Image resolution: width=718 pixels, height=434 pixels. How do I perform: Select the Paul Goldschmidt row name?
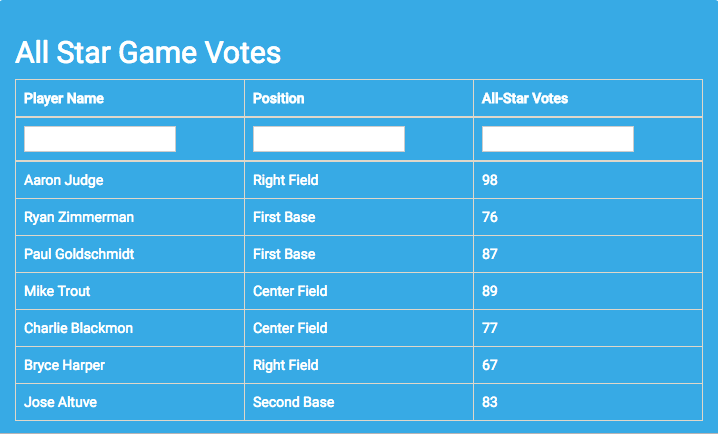tap(130, 254)
